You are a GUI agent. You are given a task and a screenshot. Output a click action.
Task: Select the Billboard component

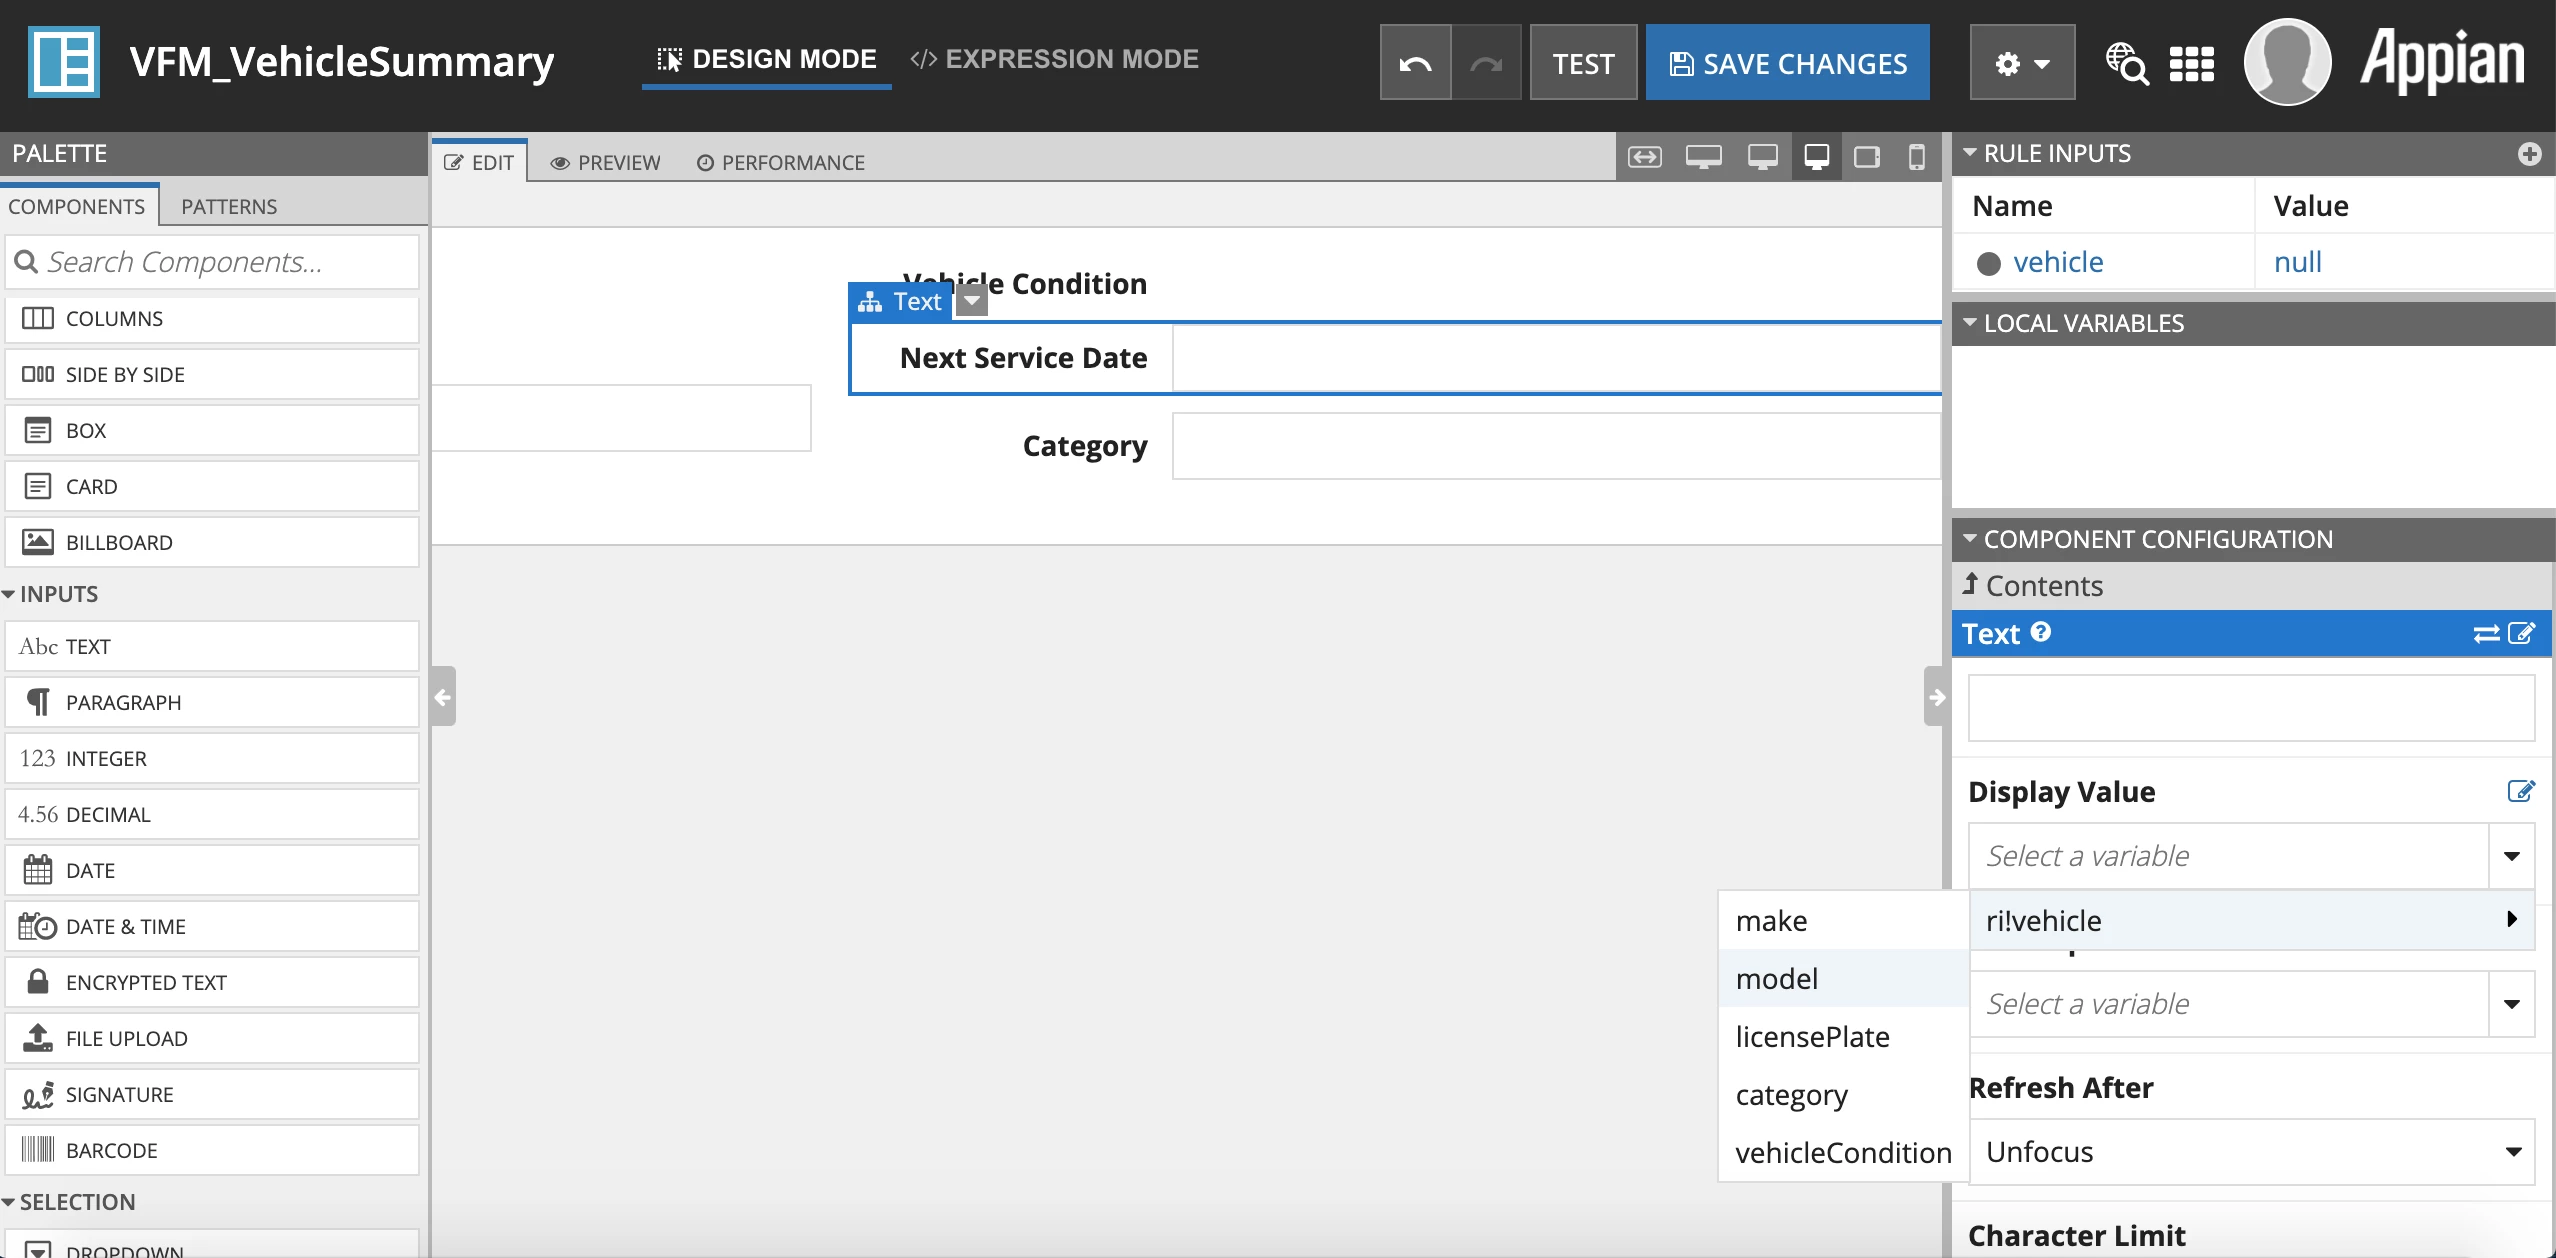click(x=212, y=542)
